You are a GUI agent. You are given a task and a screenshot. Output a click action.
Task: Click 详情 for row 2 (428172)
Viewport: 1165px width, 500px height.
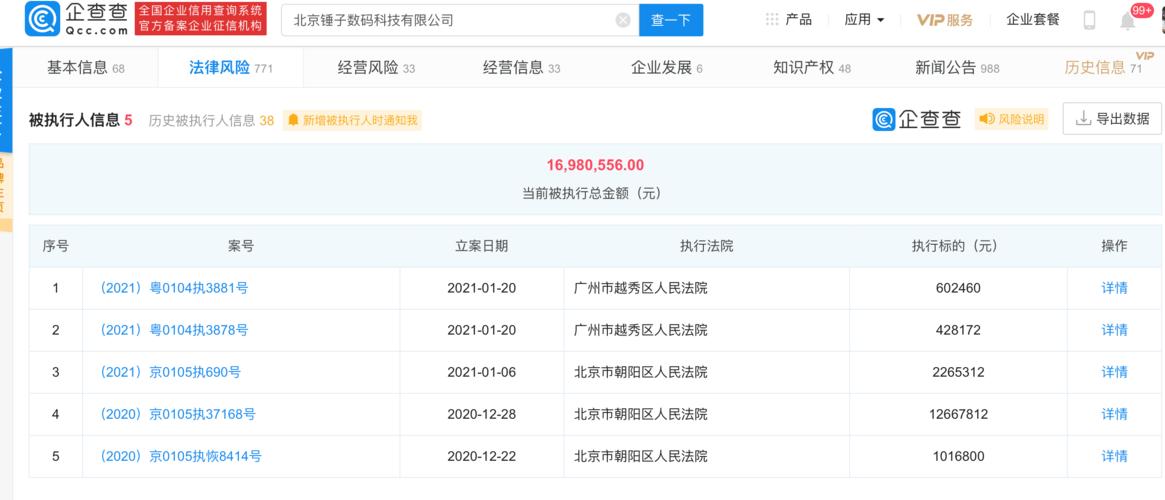tap(1114, 330)
